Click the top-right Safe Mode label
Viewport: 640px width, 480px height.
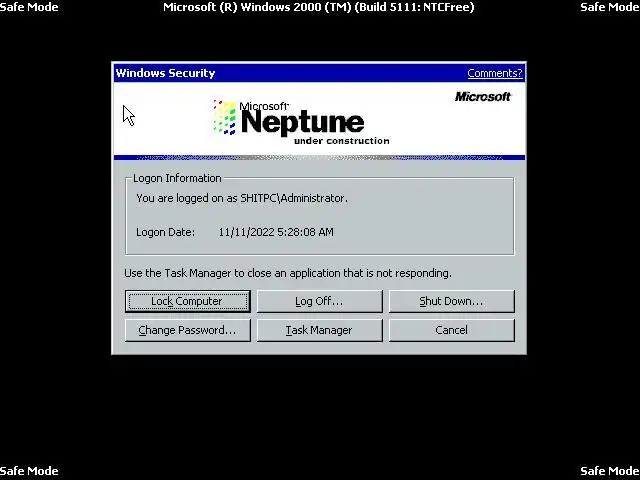click(610, 7)
